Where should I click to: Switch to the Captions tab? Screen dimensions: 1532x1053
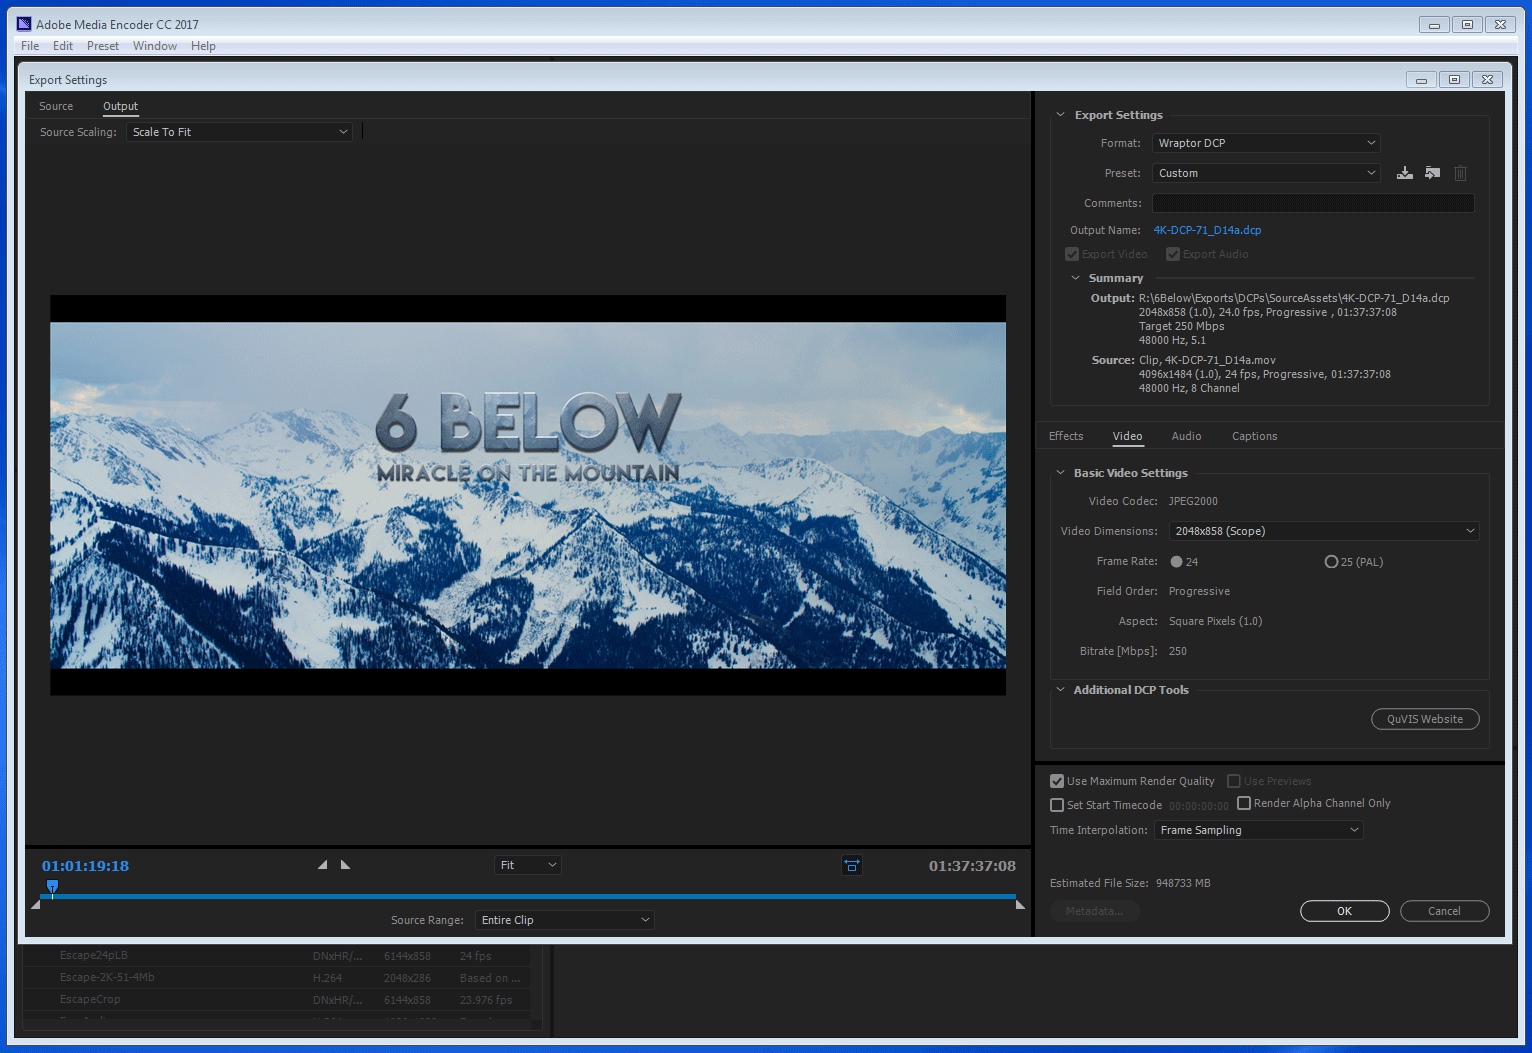tap(1254, 436)
